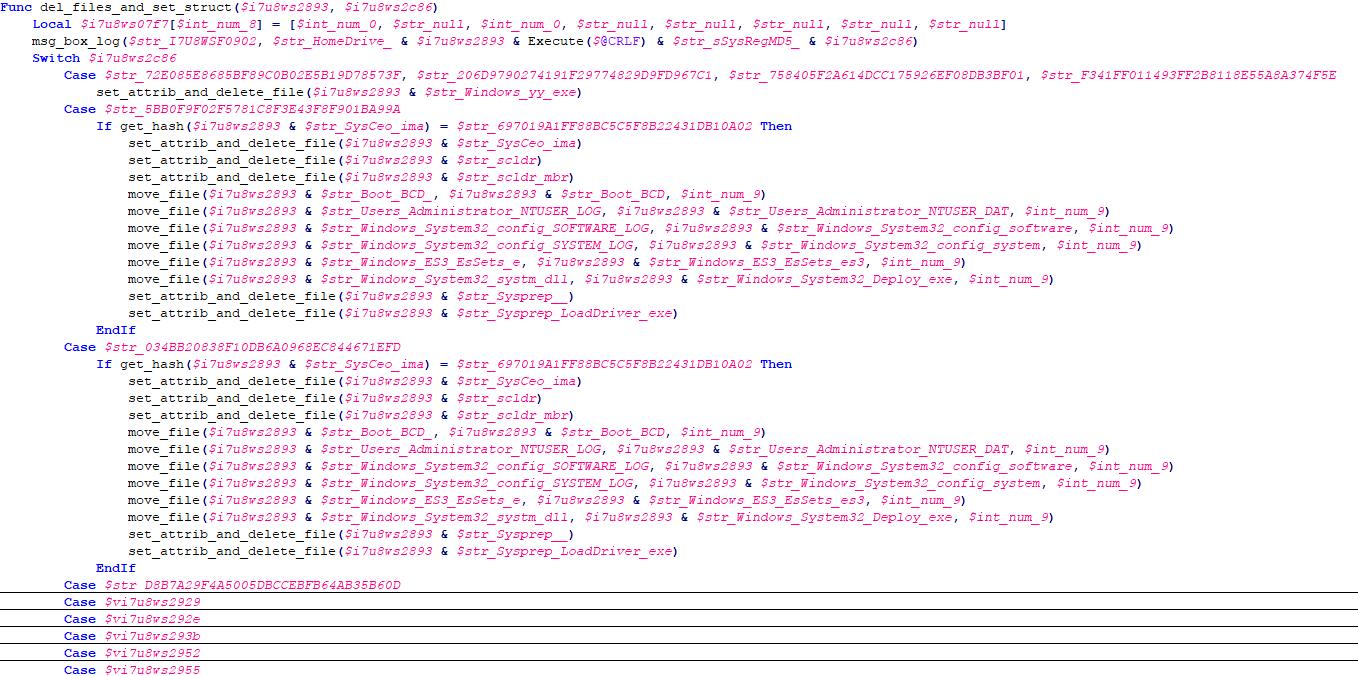The width and height of the screenshot is (1358, 676).
Task: Expand the folded Case $vi7u8ws2952 line
Action: (679, 653)
